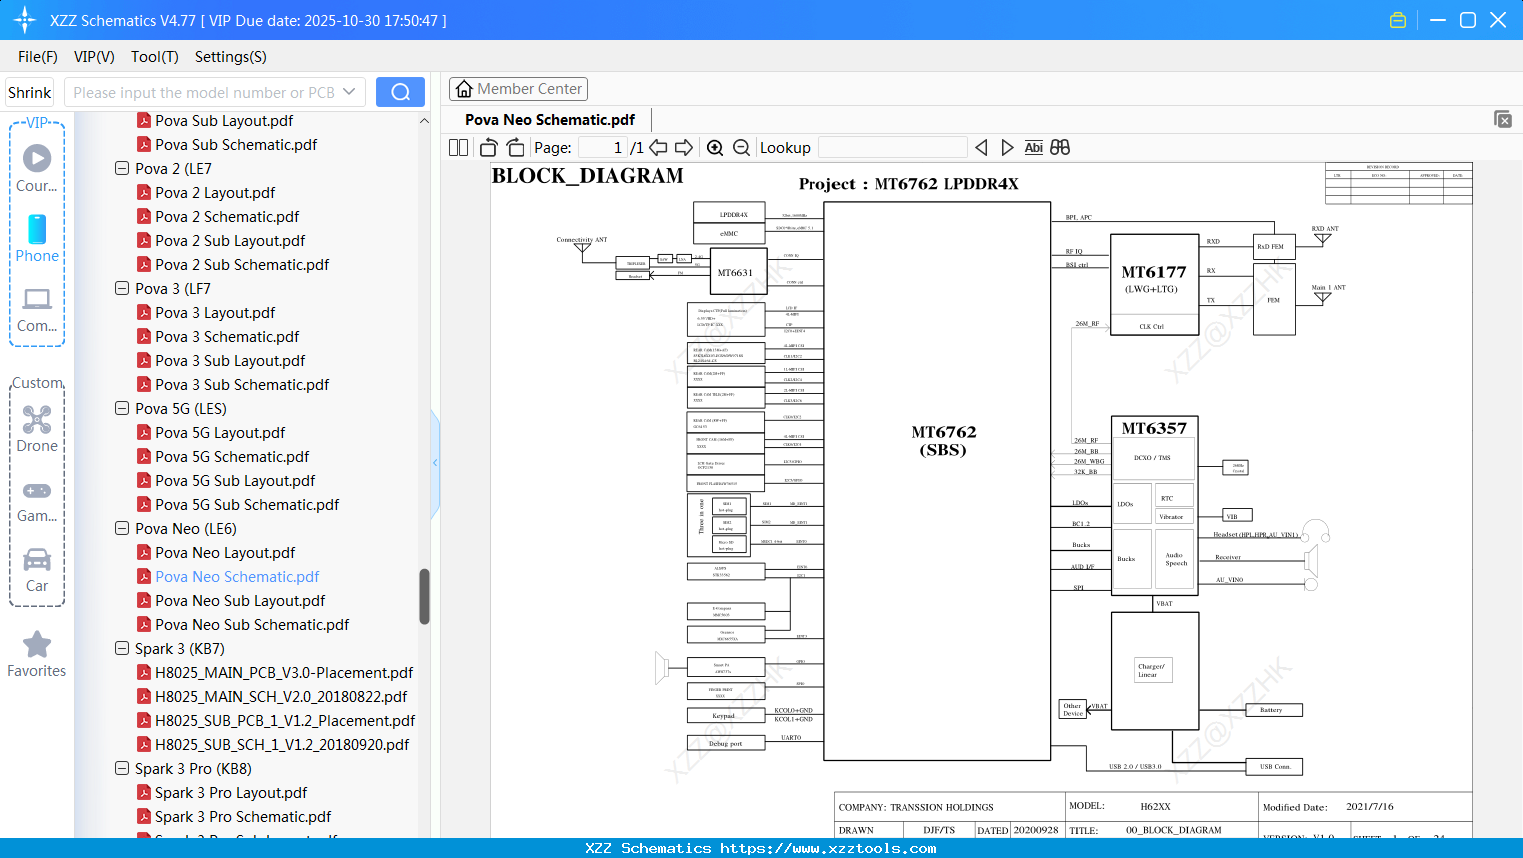
Task: Click the Member Center button
Action: click(518, 89)
